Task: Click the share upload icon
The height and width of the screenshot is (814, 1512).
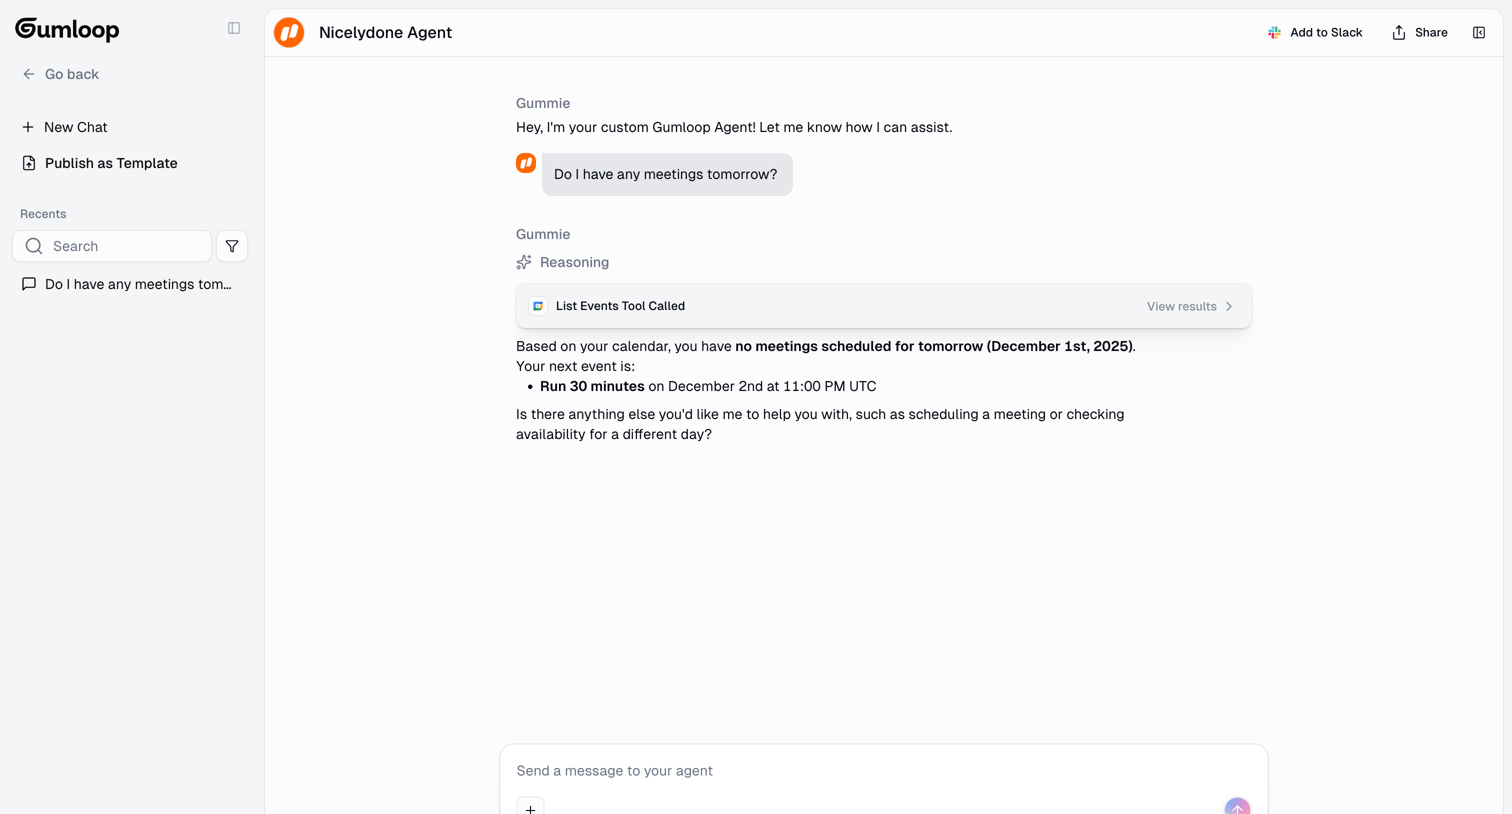Action: pos(1399,33)
